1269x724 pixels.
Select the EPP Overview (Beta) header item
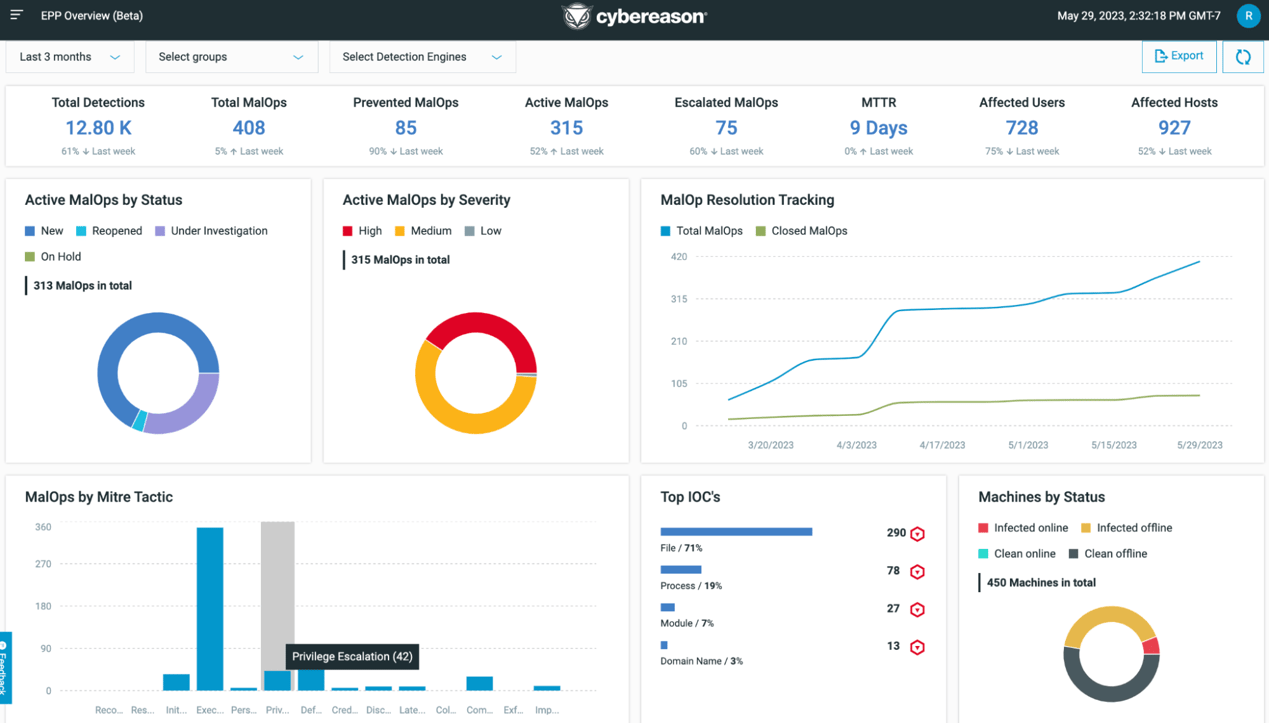coord(90,15)
